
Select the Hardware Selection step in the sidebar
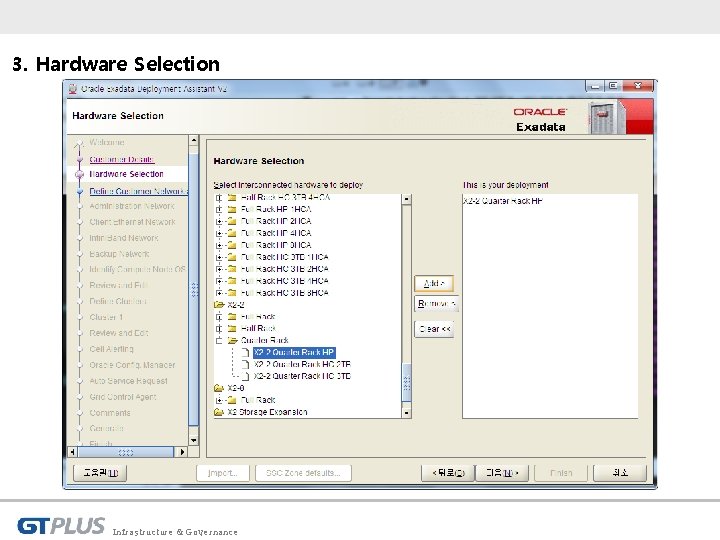[x=126, y=174]
